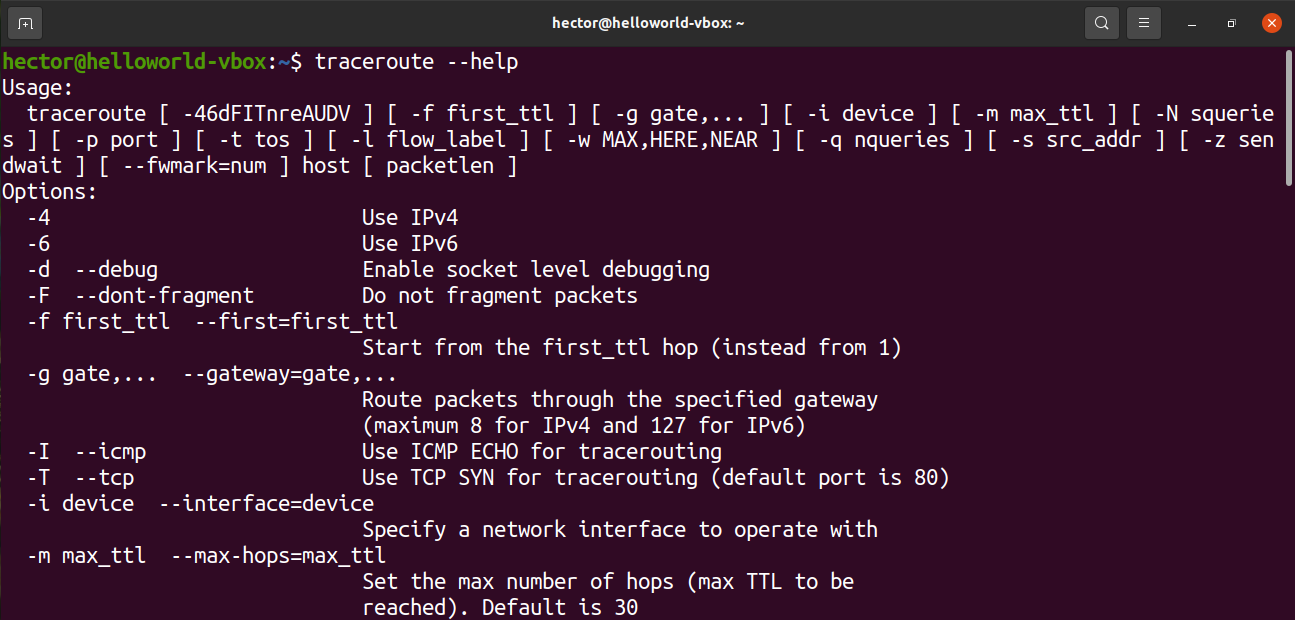The width and height of the screenshot is (1295, 620).
Task: Restore the terminal window size
Action: tap(1230, 22)
